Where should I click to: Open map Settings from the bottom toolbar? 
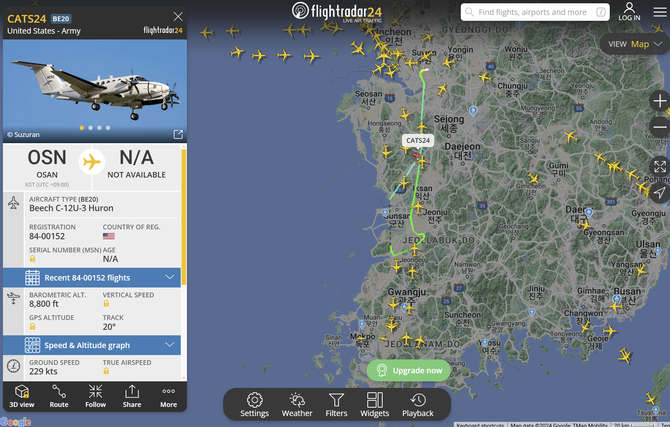point(254,404)
